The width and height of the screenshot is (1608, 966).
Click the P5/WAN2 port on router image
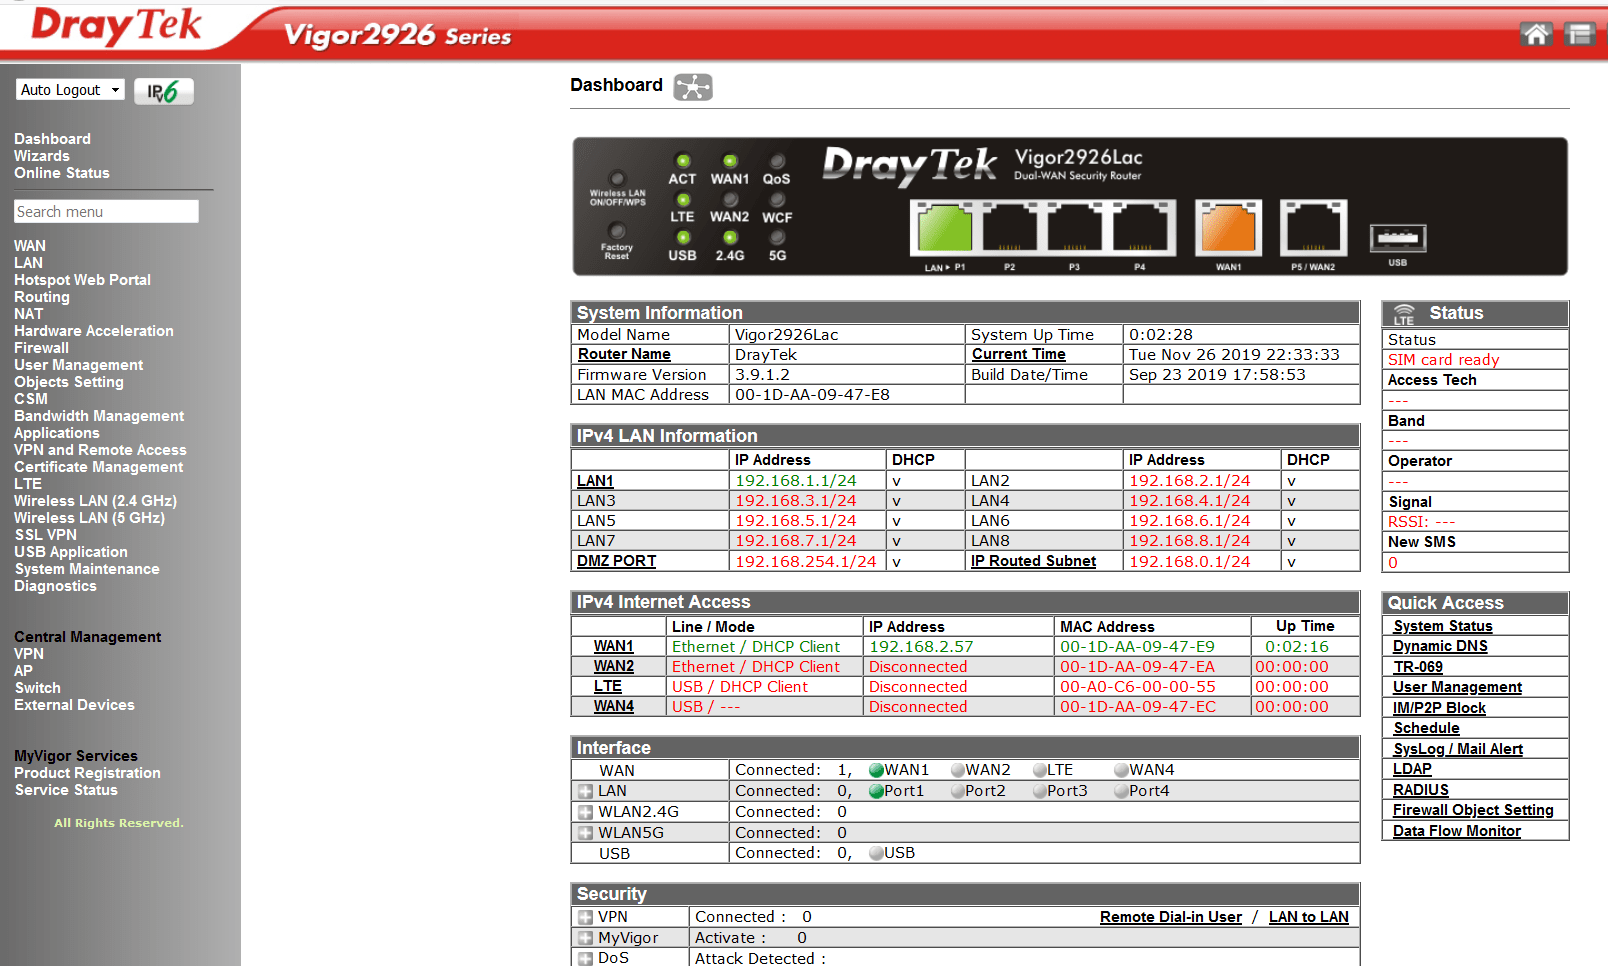click(1313, 228)
